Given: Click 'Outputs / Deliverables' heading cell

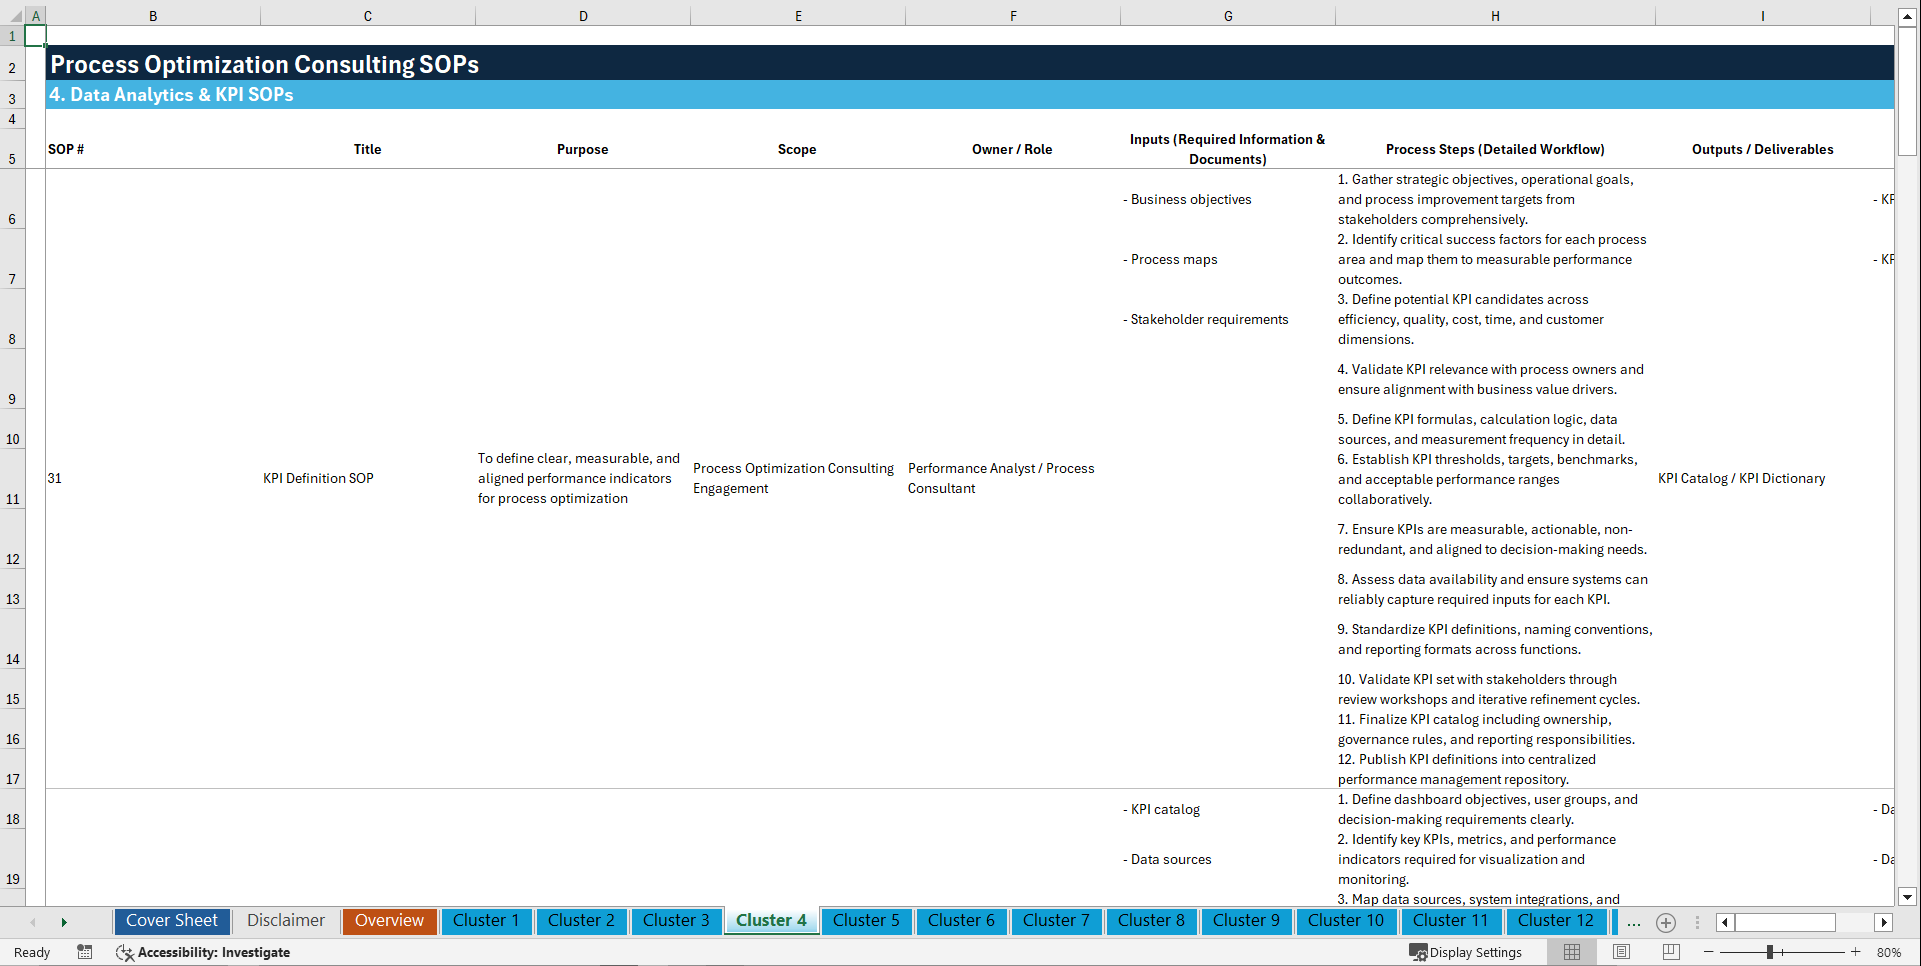Looking at the screenshot, I should (1763, 149).
